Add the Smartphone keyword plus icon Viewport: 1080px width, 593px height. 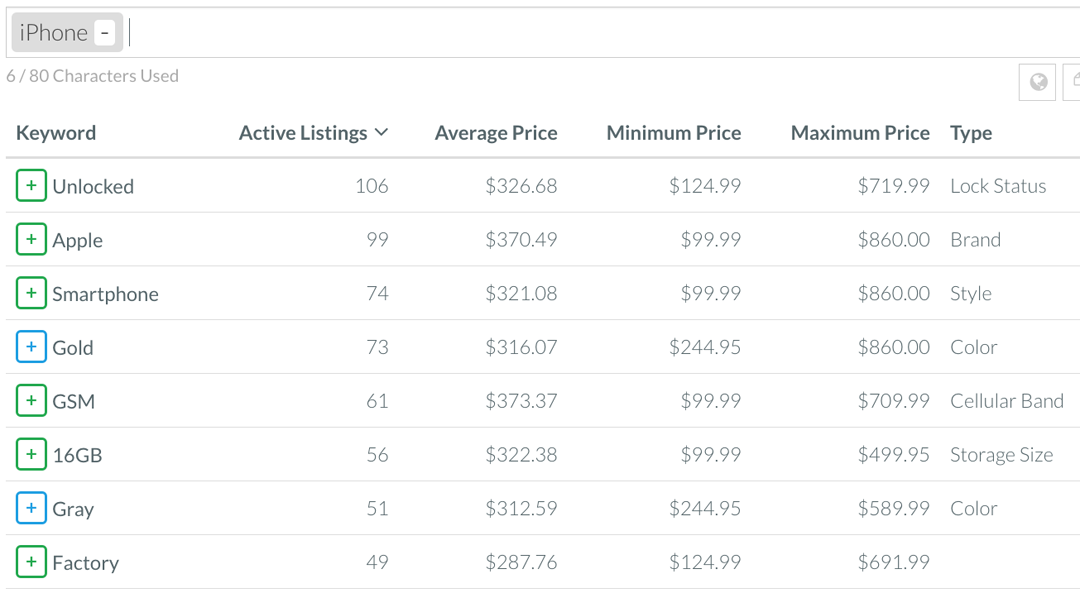pos(31,293)
